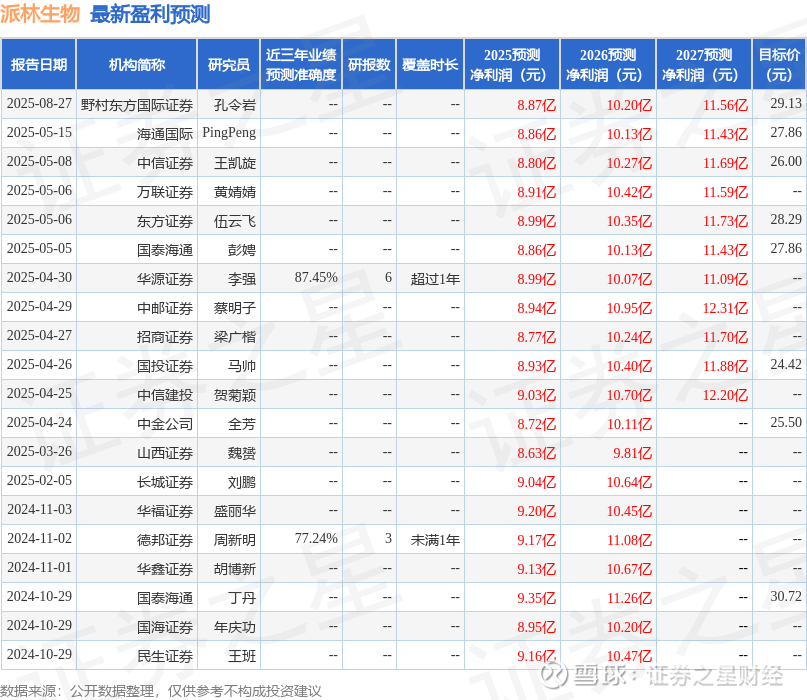807x700 pixels.
Task: Click researcher PingPeng
Action: tap(229, 133)
